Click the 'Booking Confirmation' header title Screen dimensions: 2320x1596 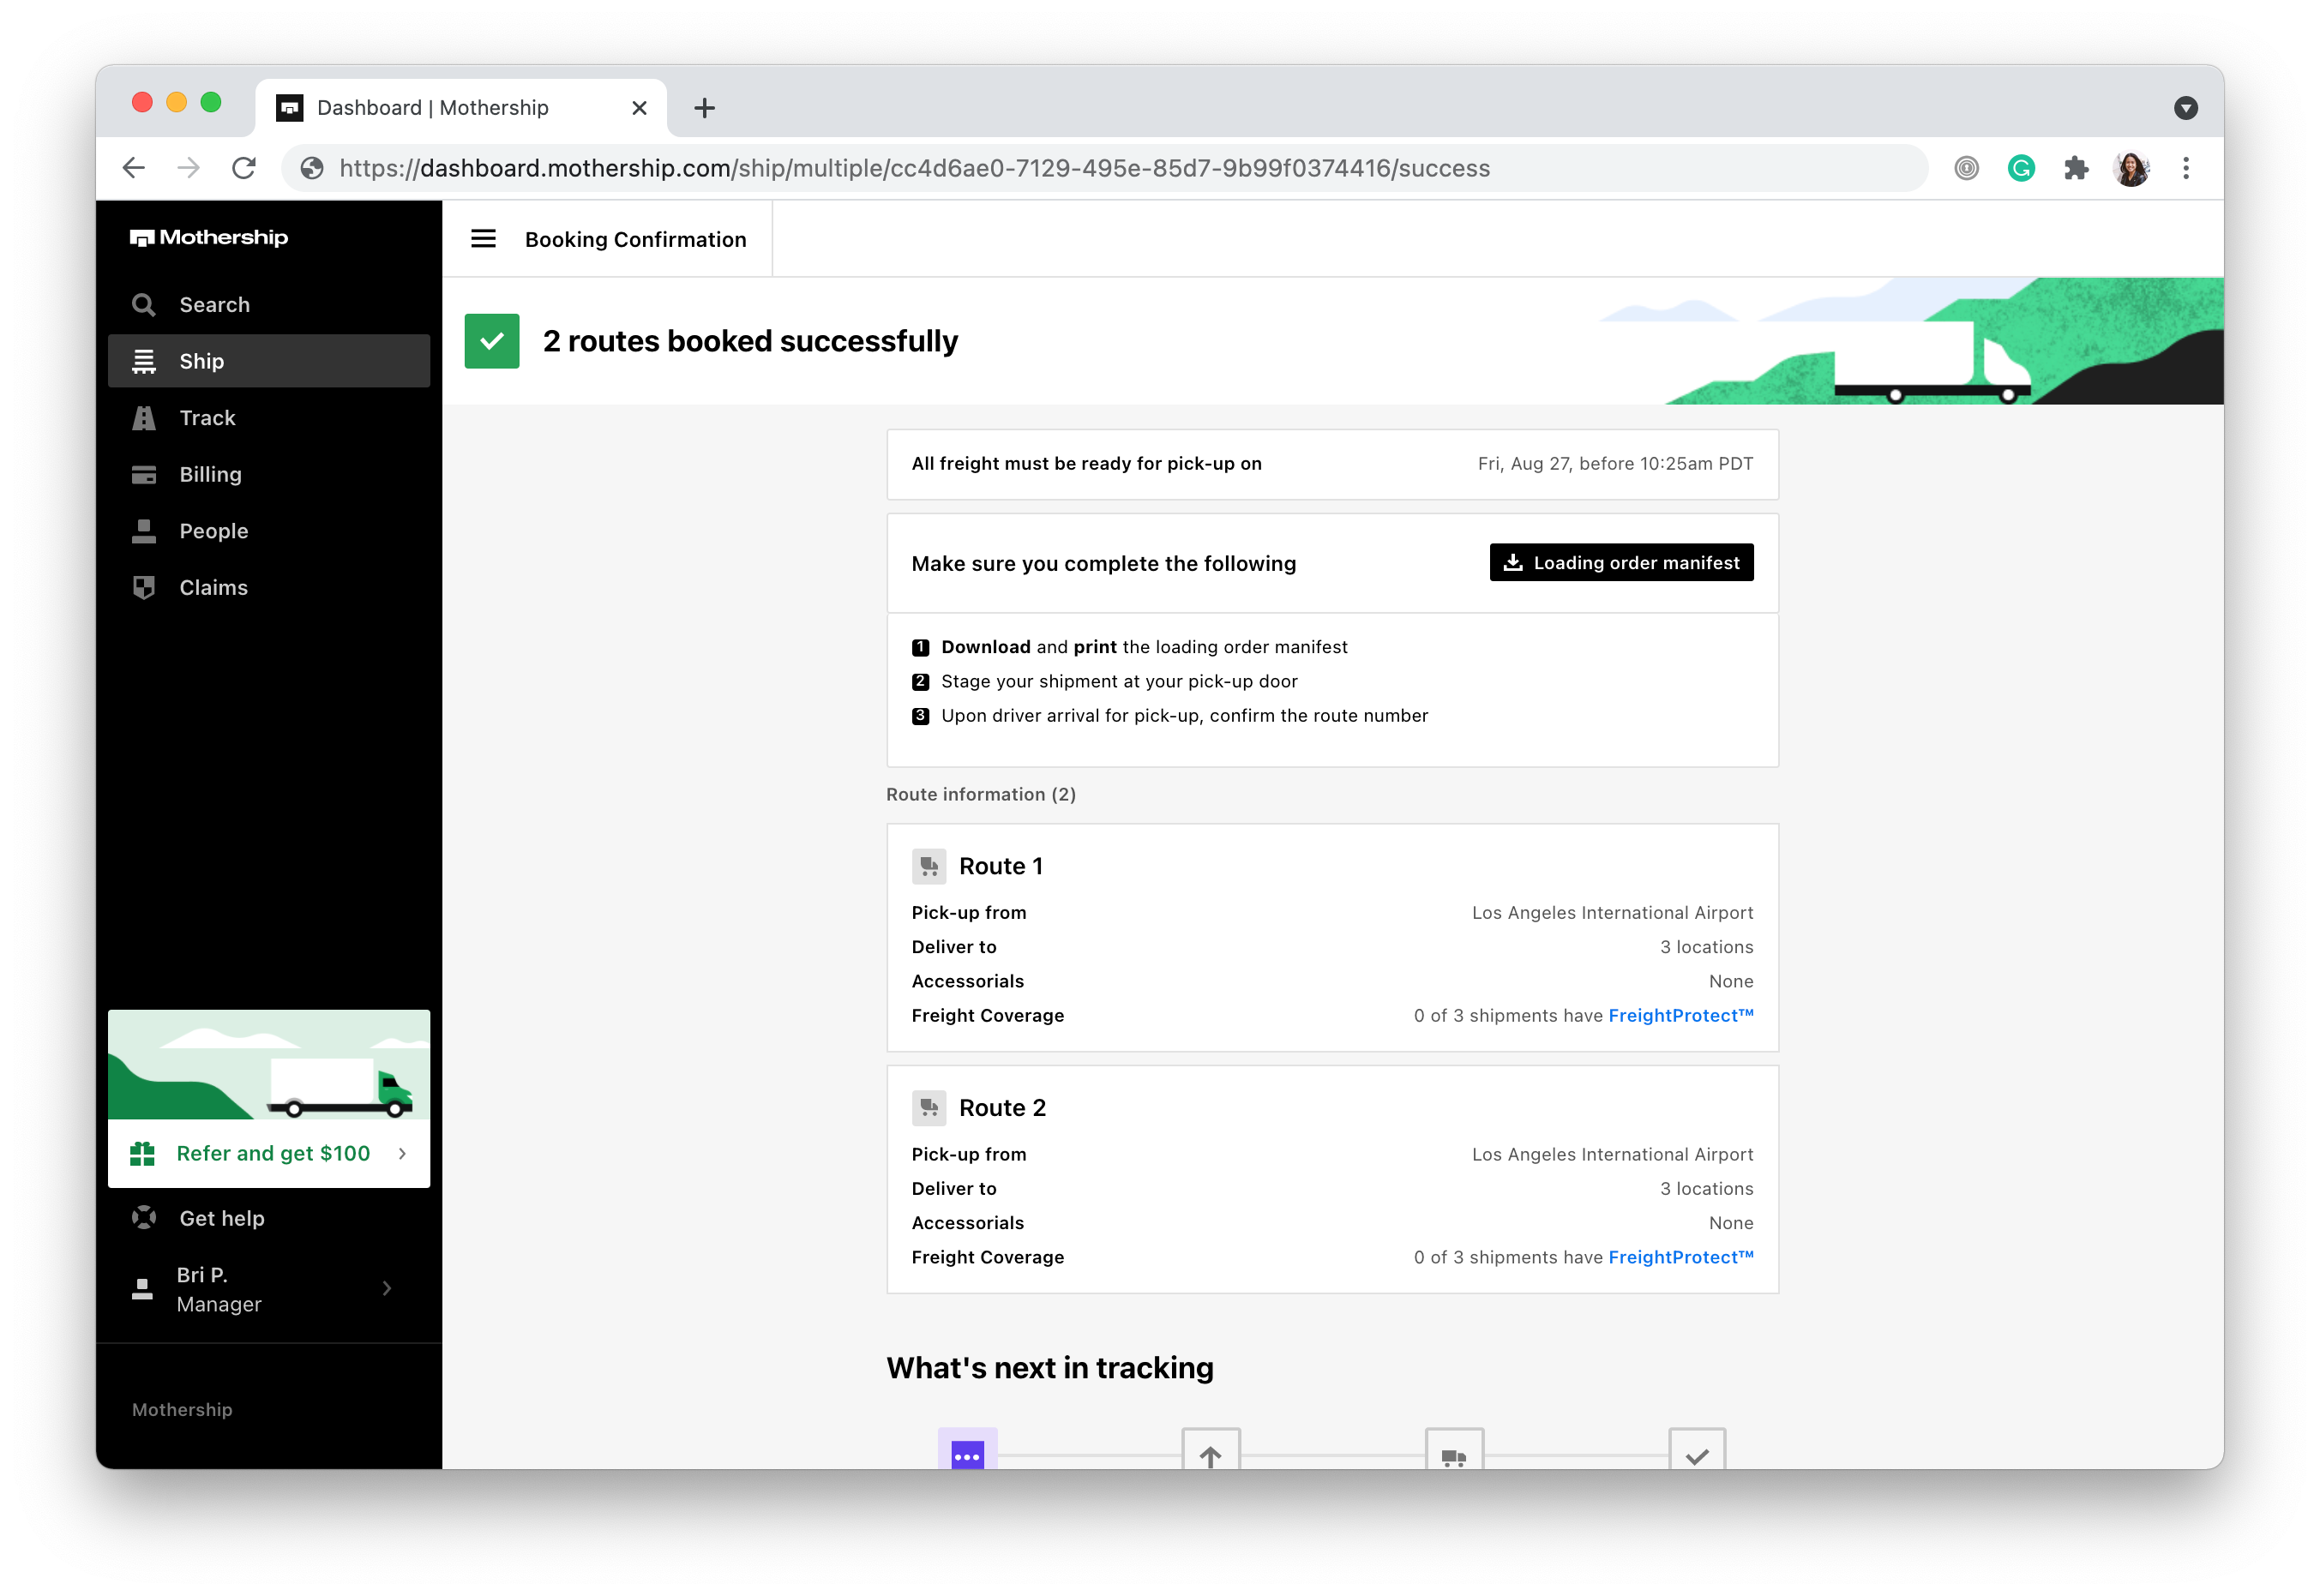coord(635,239)
